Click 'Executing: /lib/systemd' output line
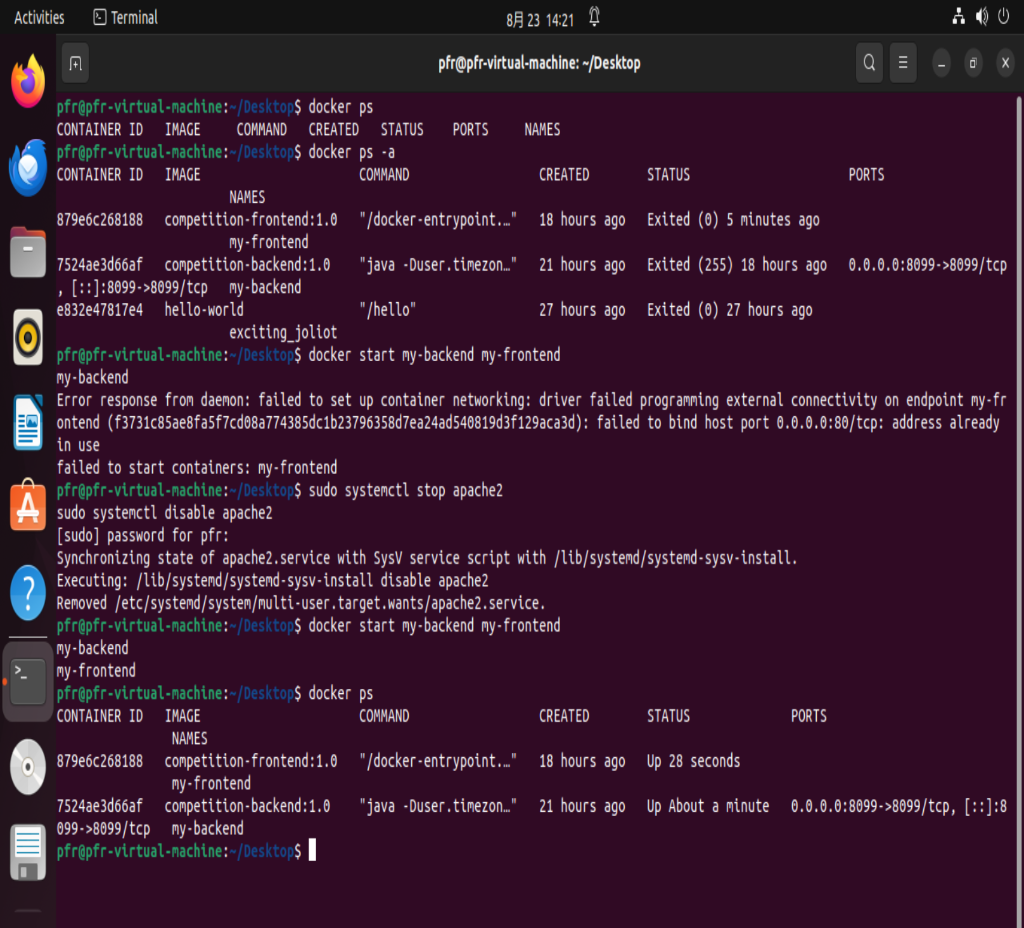This screenshot has width=1024, height=928. click(272, 581)
